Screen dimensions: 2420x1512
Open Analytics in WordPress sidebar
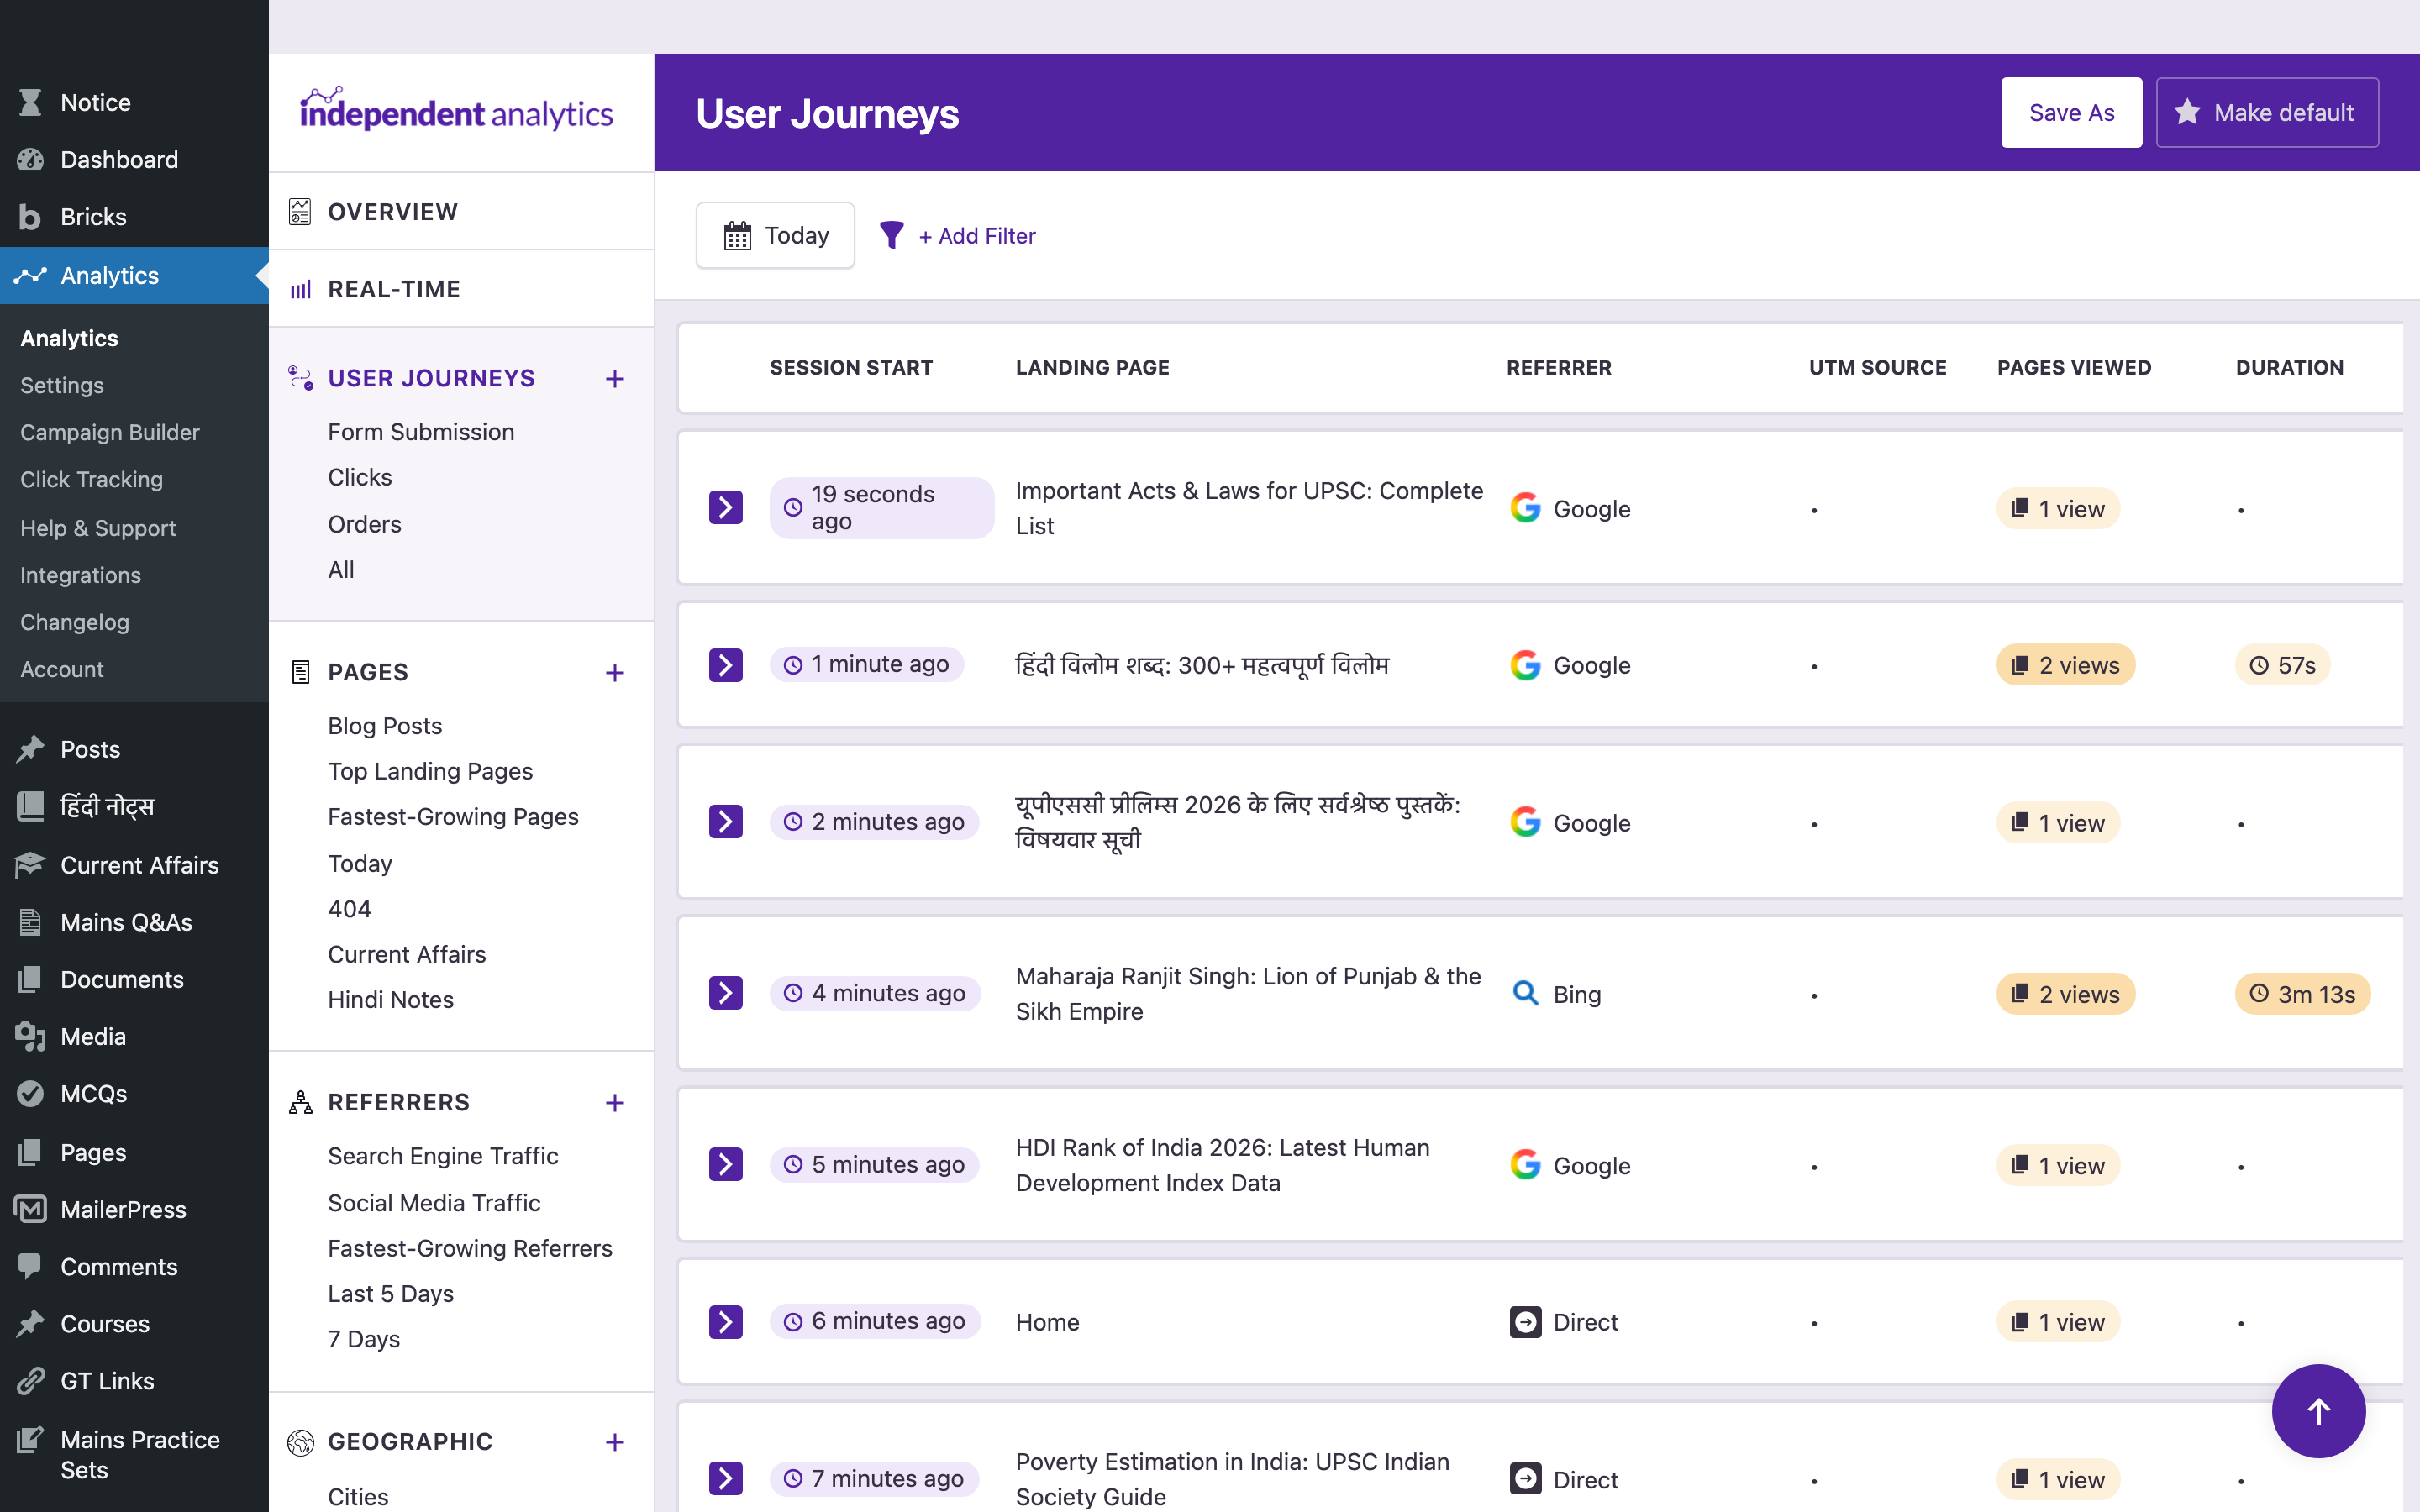[134, 276]
